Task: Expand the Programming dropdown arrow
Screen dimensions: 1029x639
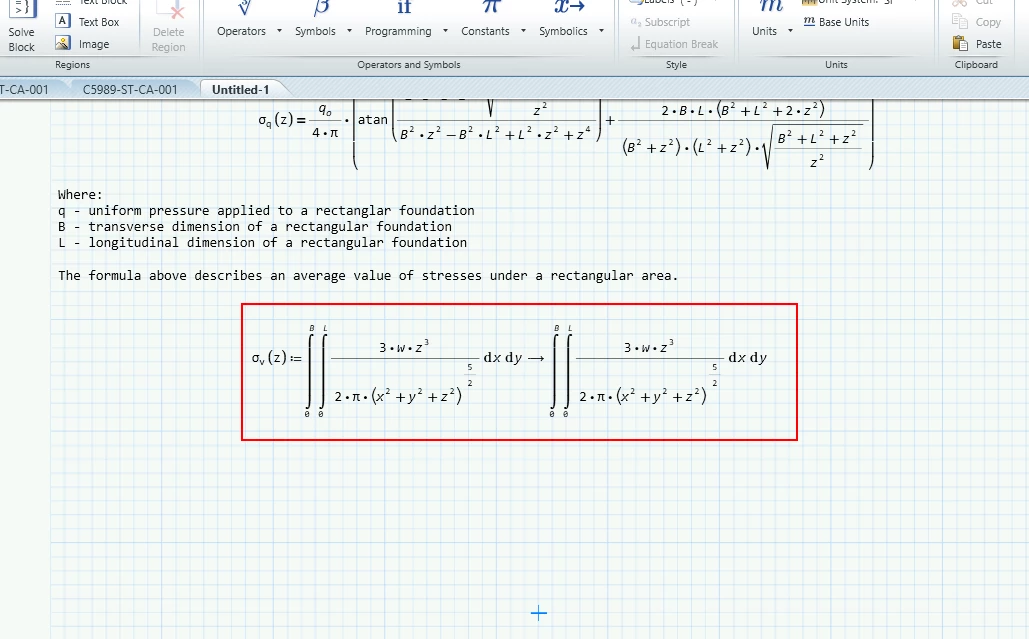Action: tap(445, 31)
